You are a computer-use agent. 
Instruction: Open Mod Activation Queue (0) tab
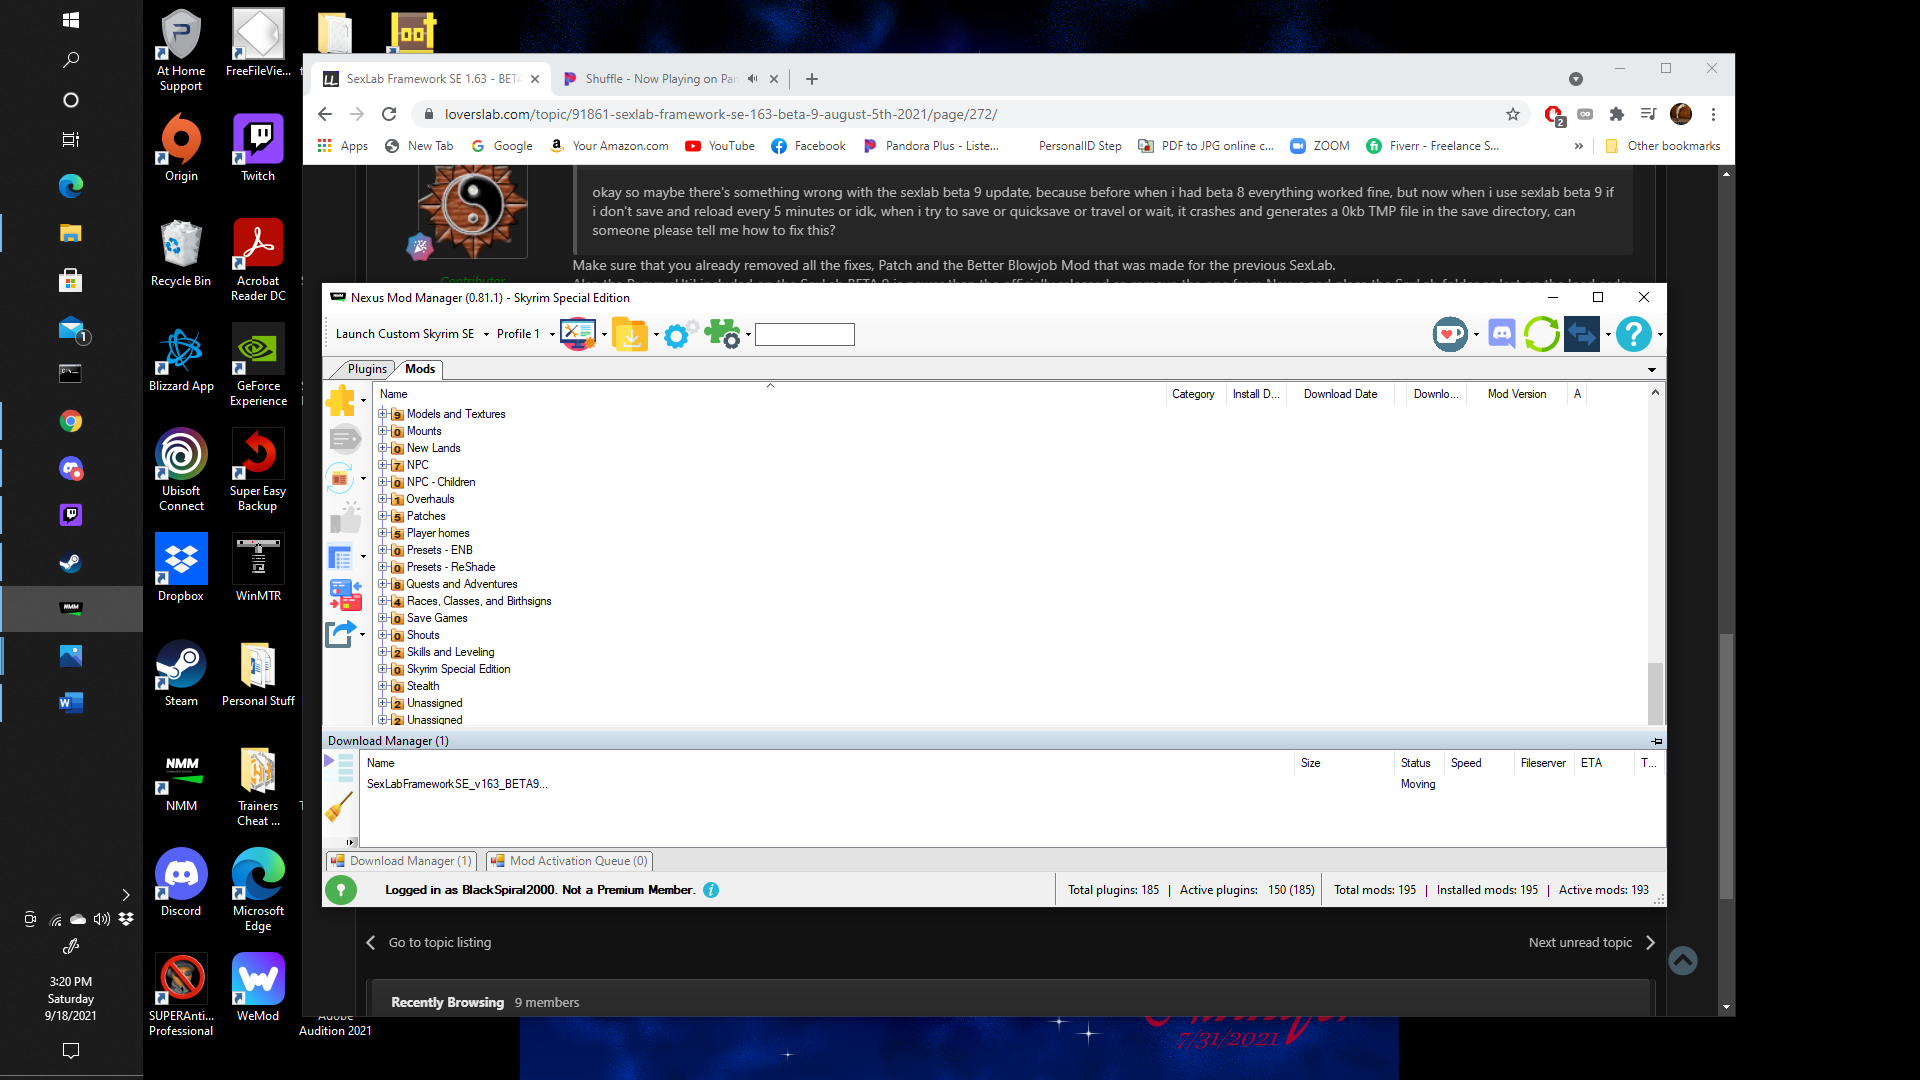pos(569,861)
